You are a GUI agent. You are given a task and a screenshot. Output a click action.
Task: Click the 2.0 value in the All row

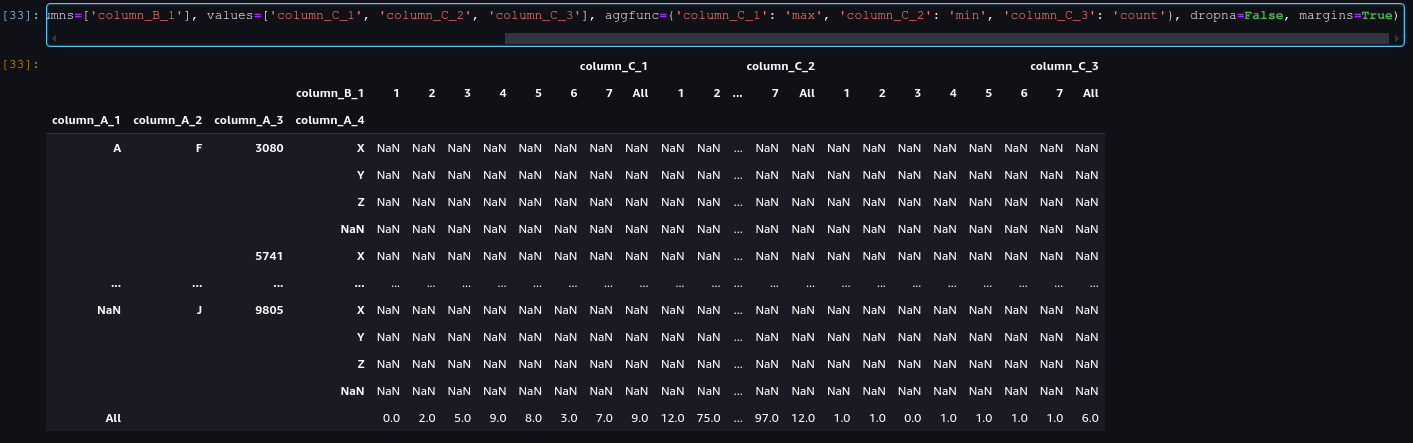pos(426,418)
